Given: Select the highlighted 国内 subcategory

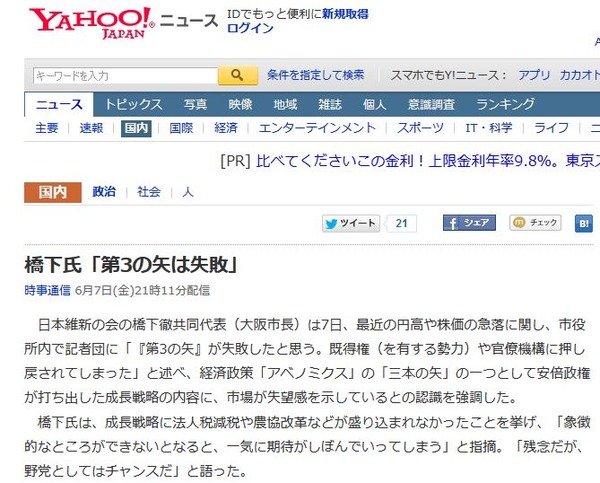Looking at the screenshot, I should pyautogui.click(x=136, y=128).
